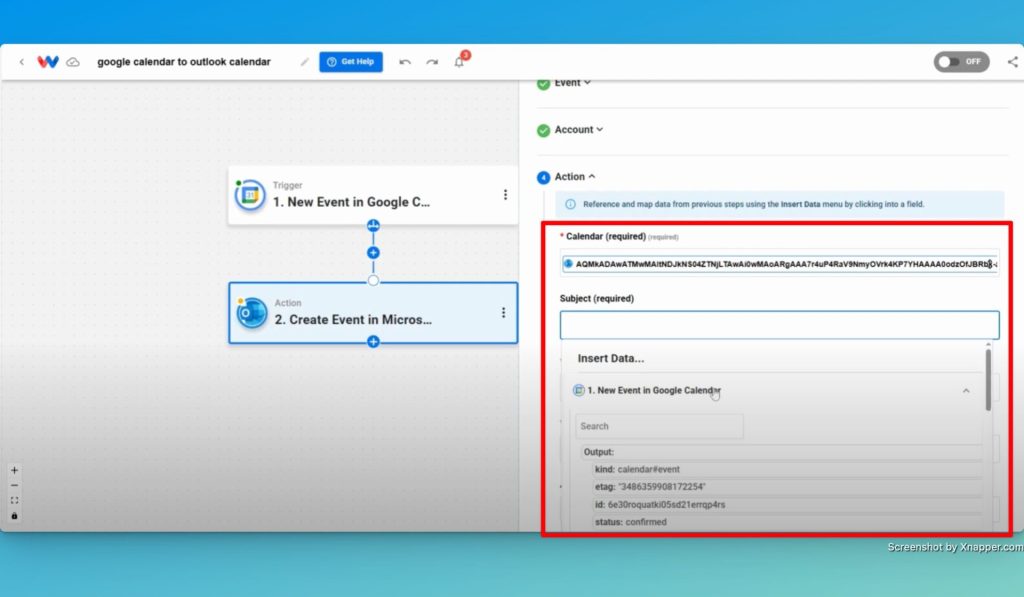1024x597 pixels.
Task: Open the notifications bell
Action: [x=459, y=62]
